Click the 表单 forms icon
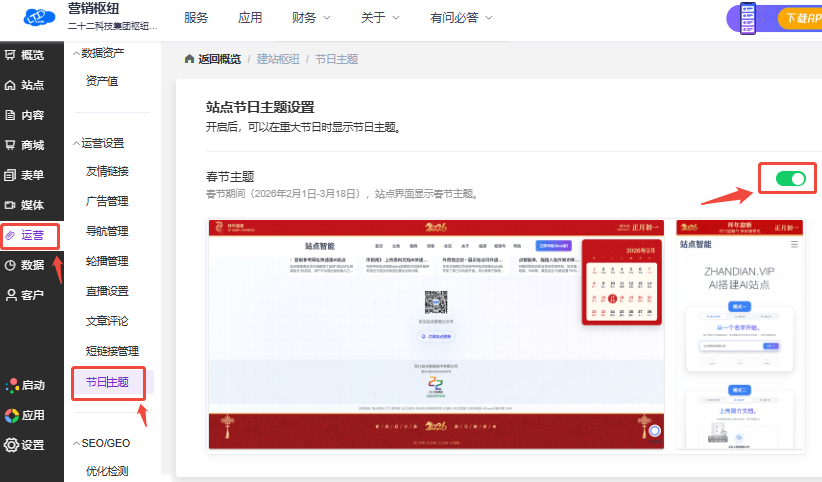Screen dimensions: 822x482 [x=11, y=175]
